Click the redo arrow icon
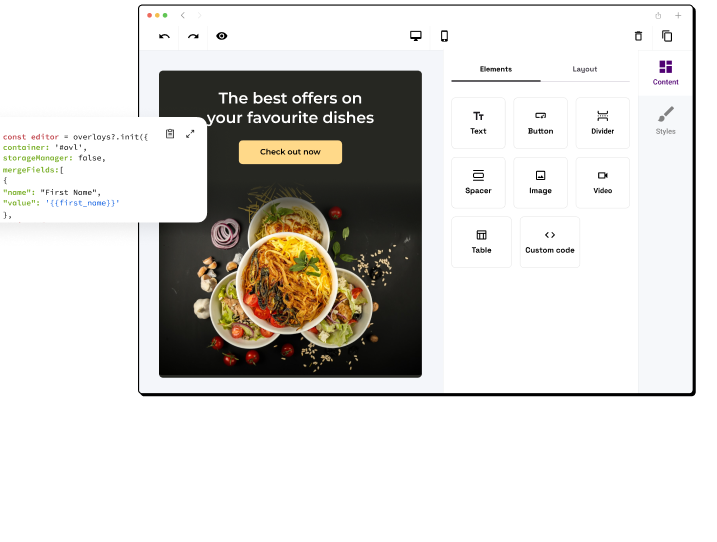 [x=193, y=36]
